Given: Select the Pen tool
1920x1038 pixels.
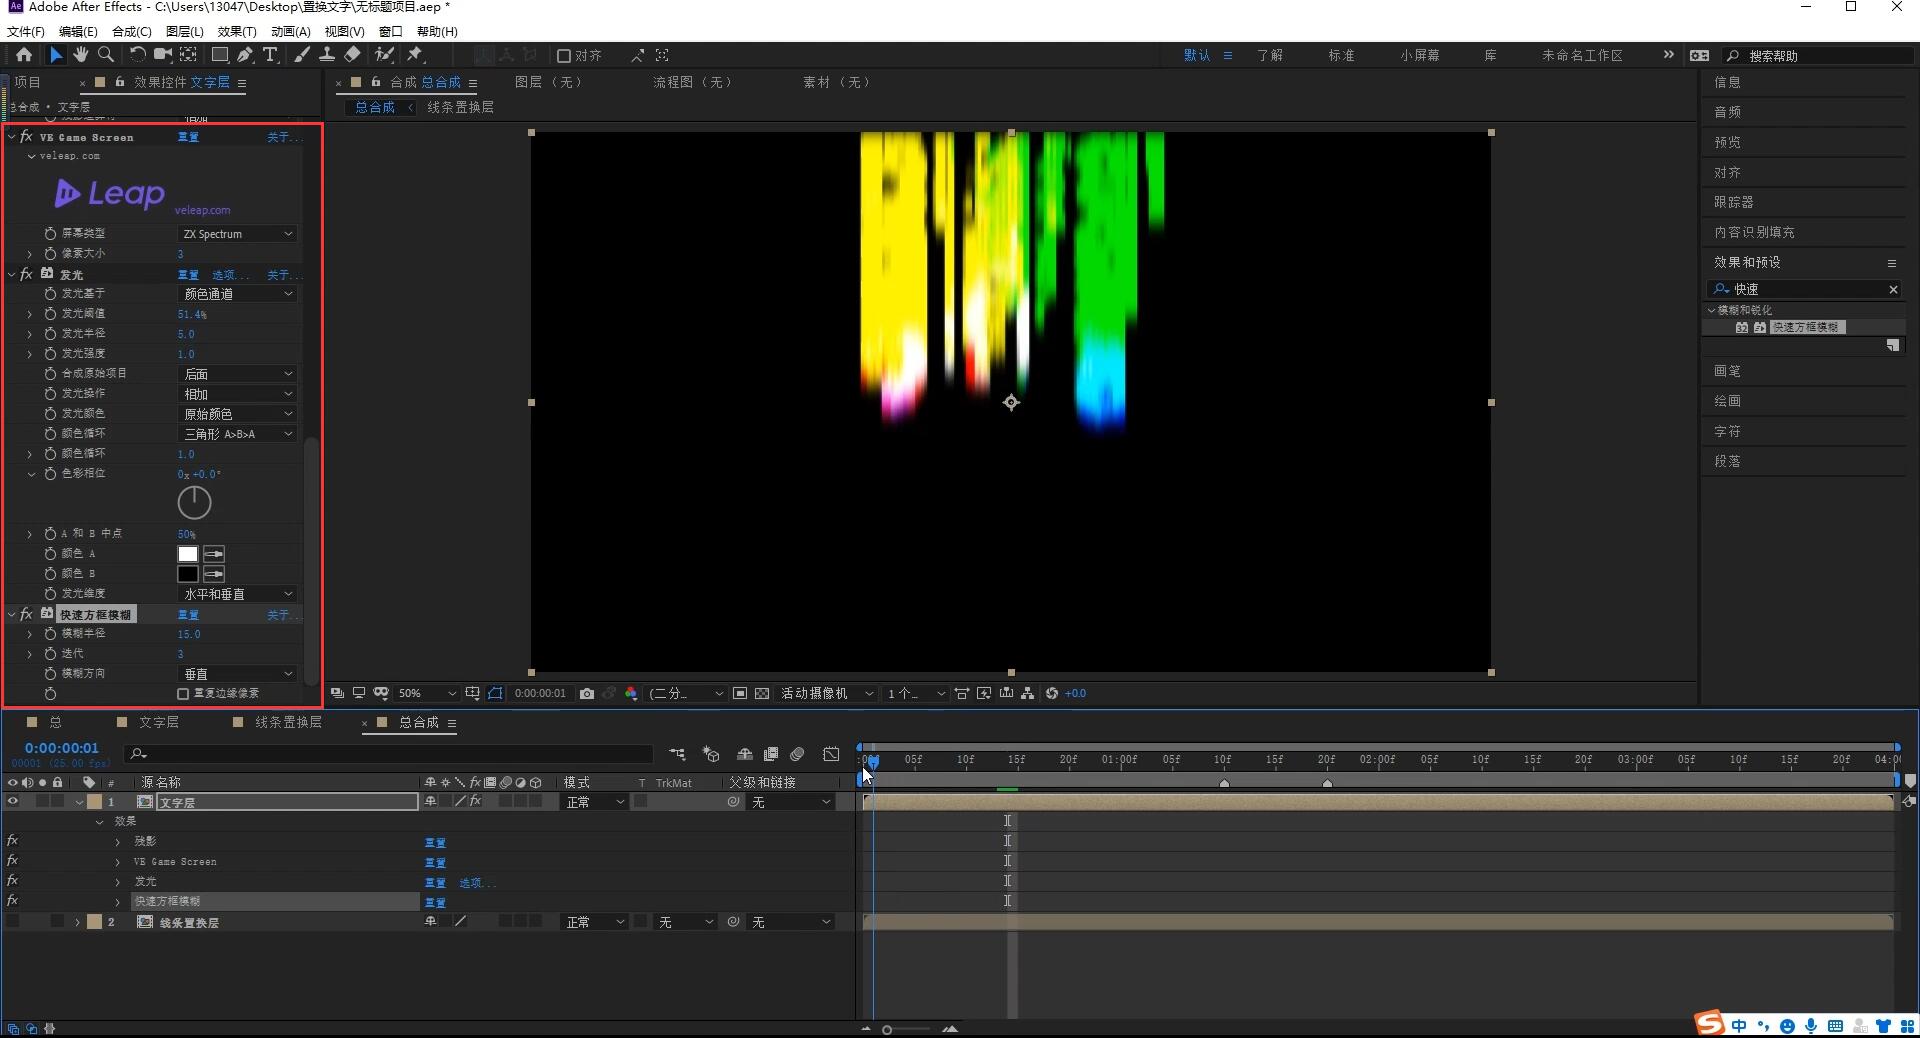Looking at the screenshot, I should 245,55.
